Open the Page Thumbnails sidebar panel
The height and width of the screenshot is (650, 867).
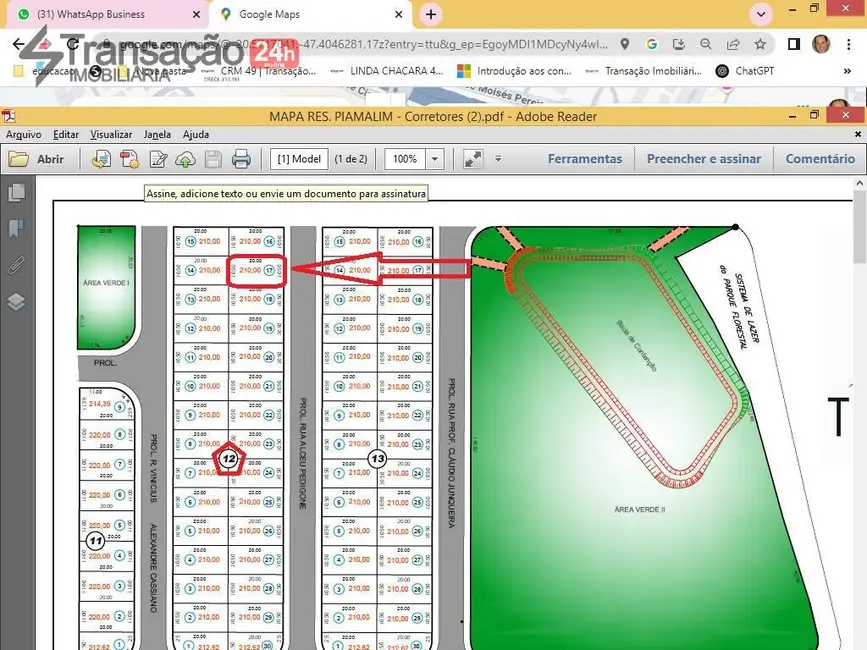coord(16,193)
